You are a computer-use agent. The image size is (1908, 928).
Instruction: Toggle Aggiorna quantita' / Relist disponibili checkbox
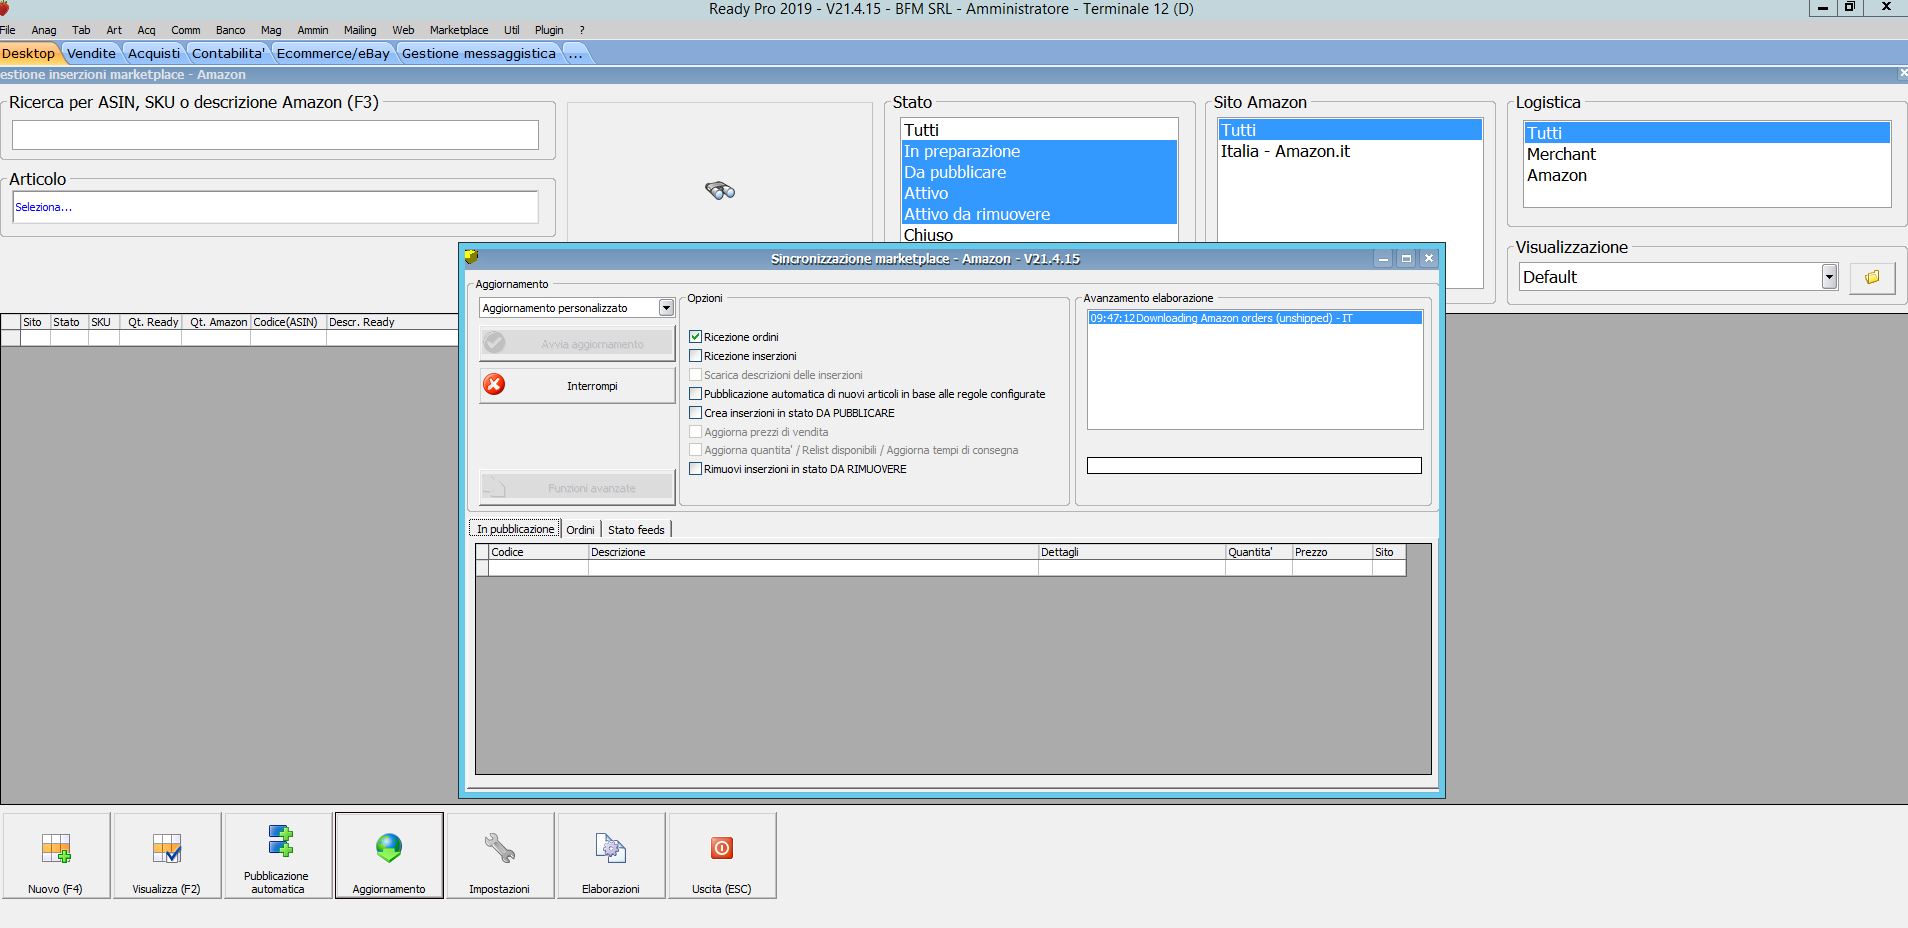pyautogui.click(x=696, y=450)
